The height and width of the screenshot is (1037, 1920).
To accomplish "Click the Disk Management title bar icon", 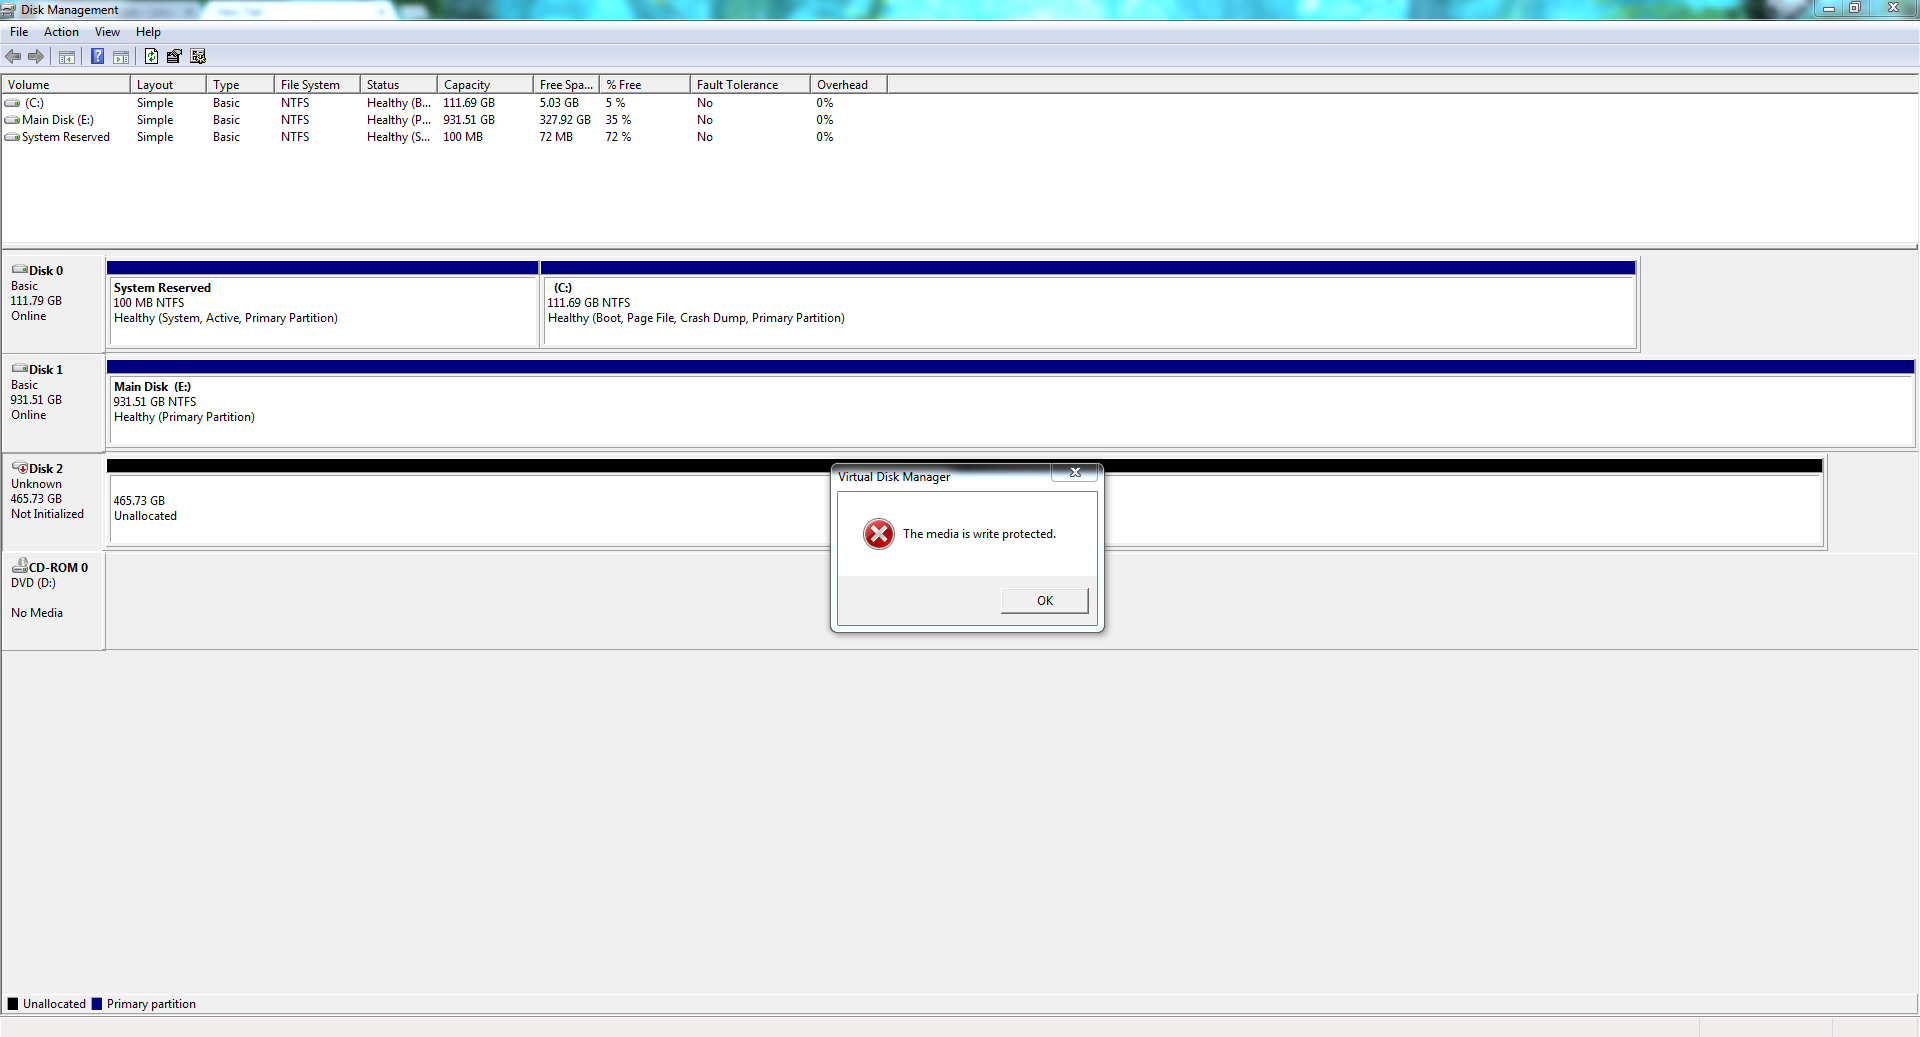I will [x=9, y=10].
